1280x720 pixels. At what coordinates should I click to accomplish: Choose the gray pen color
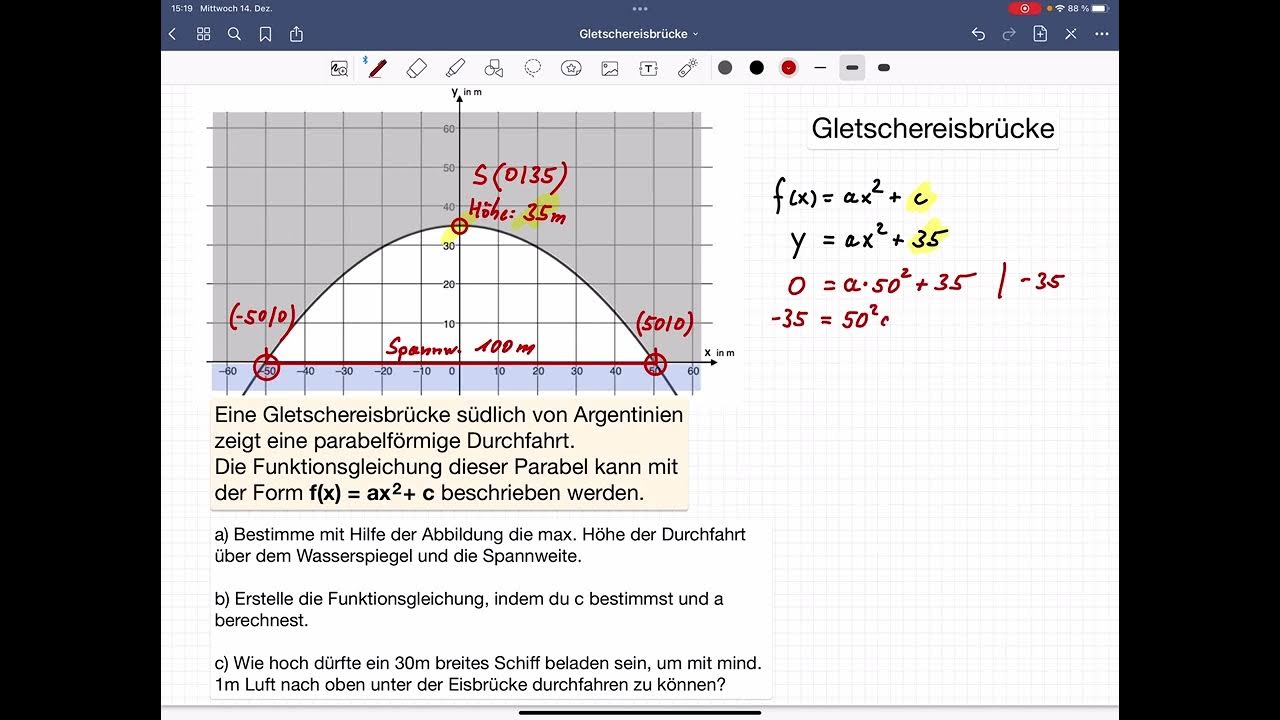[x=725, y=68]
